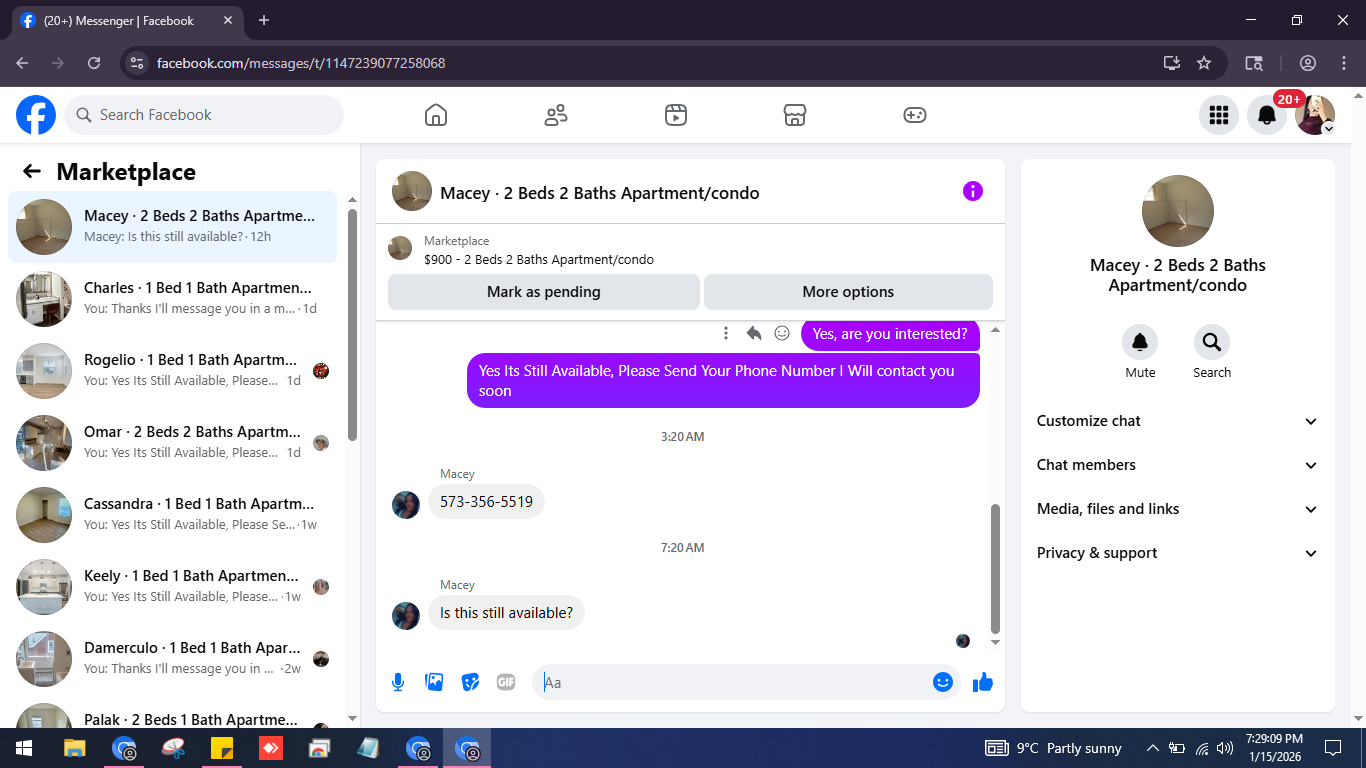Open weather widget 9°C Partly sunny
Image resolution: width=1366 pixels, height=768 pixels.
pyautogui.click(x=1054, y=748)
